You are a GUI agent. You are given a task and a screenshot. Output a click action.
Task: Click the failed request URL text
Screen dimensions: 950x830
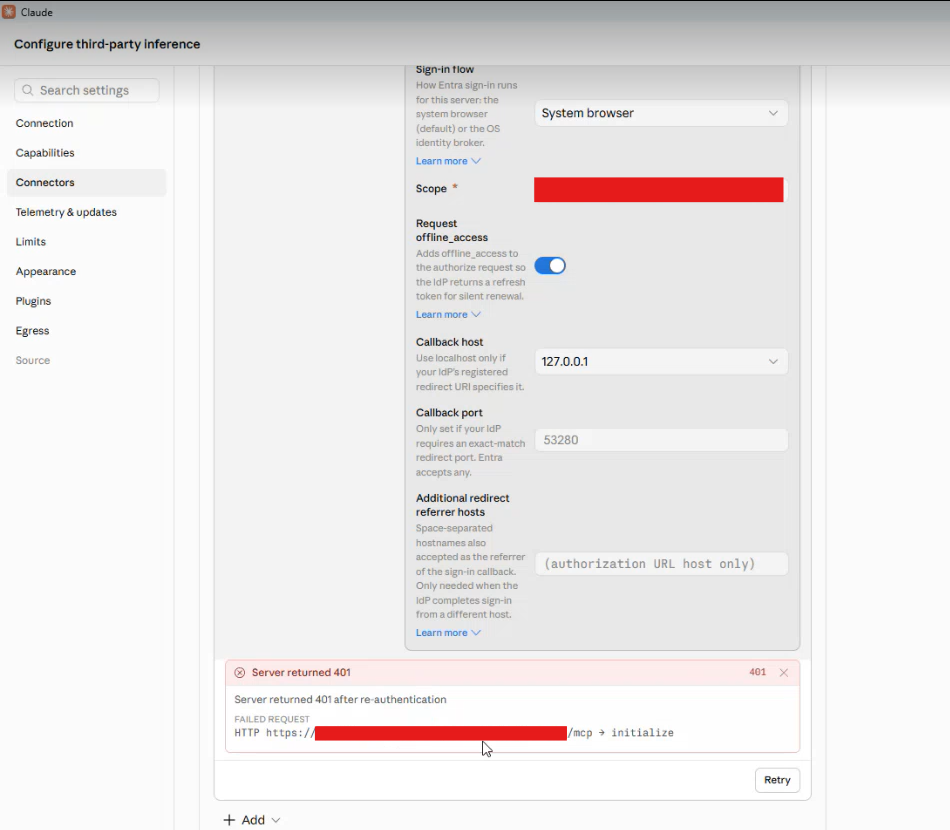[x=454, y=733]
